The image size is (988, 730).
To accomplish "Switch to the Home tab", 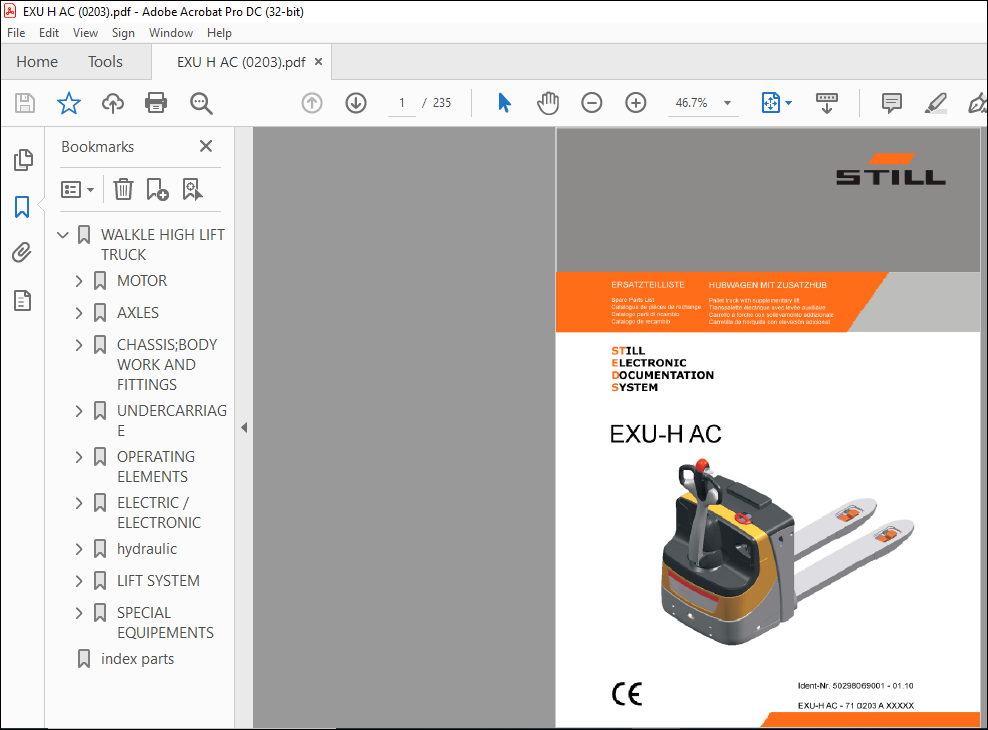I will pos(37,62).
